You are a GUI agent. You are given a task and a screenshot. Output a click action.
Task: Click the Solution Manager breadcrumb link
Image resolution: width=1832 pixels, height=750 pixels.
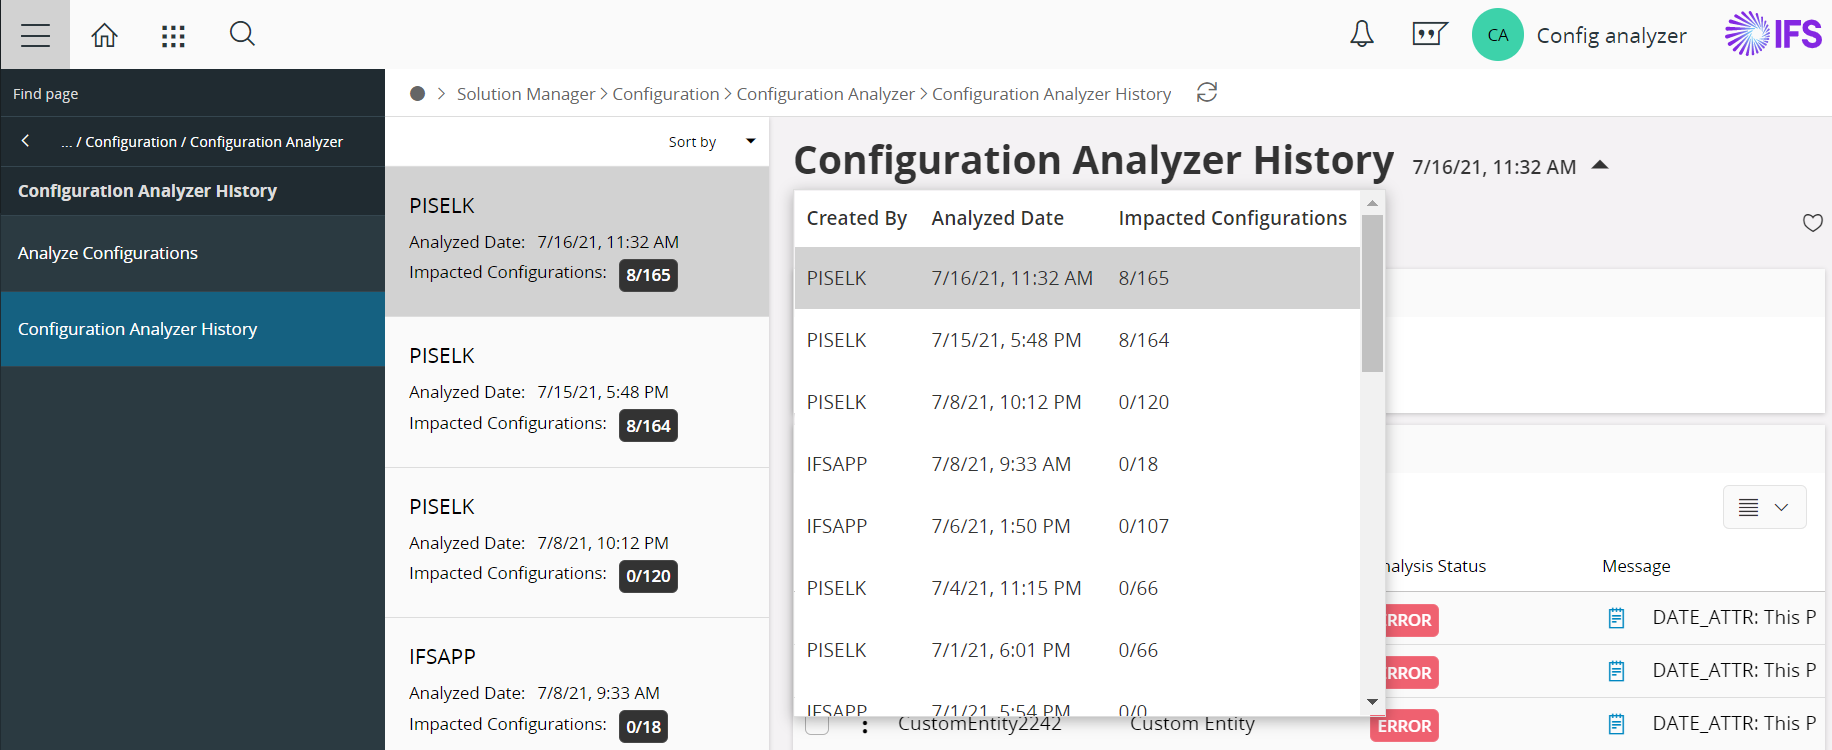pyautogui.click(x=525, y=94)
